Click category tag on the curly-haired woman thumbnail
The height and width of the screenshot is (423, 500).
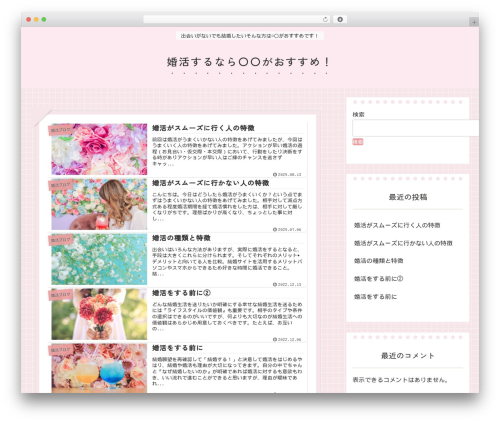click(x=61, y=185)
